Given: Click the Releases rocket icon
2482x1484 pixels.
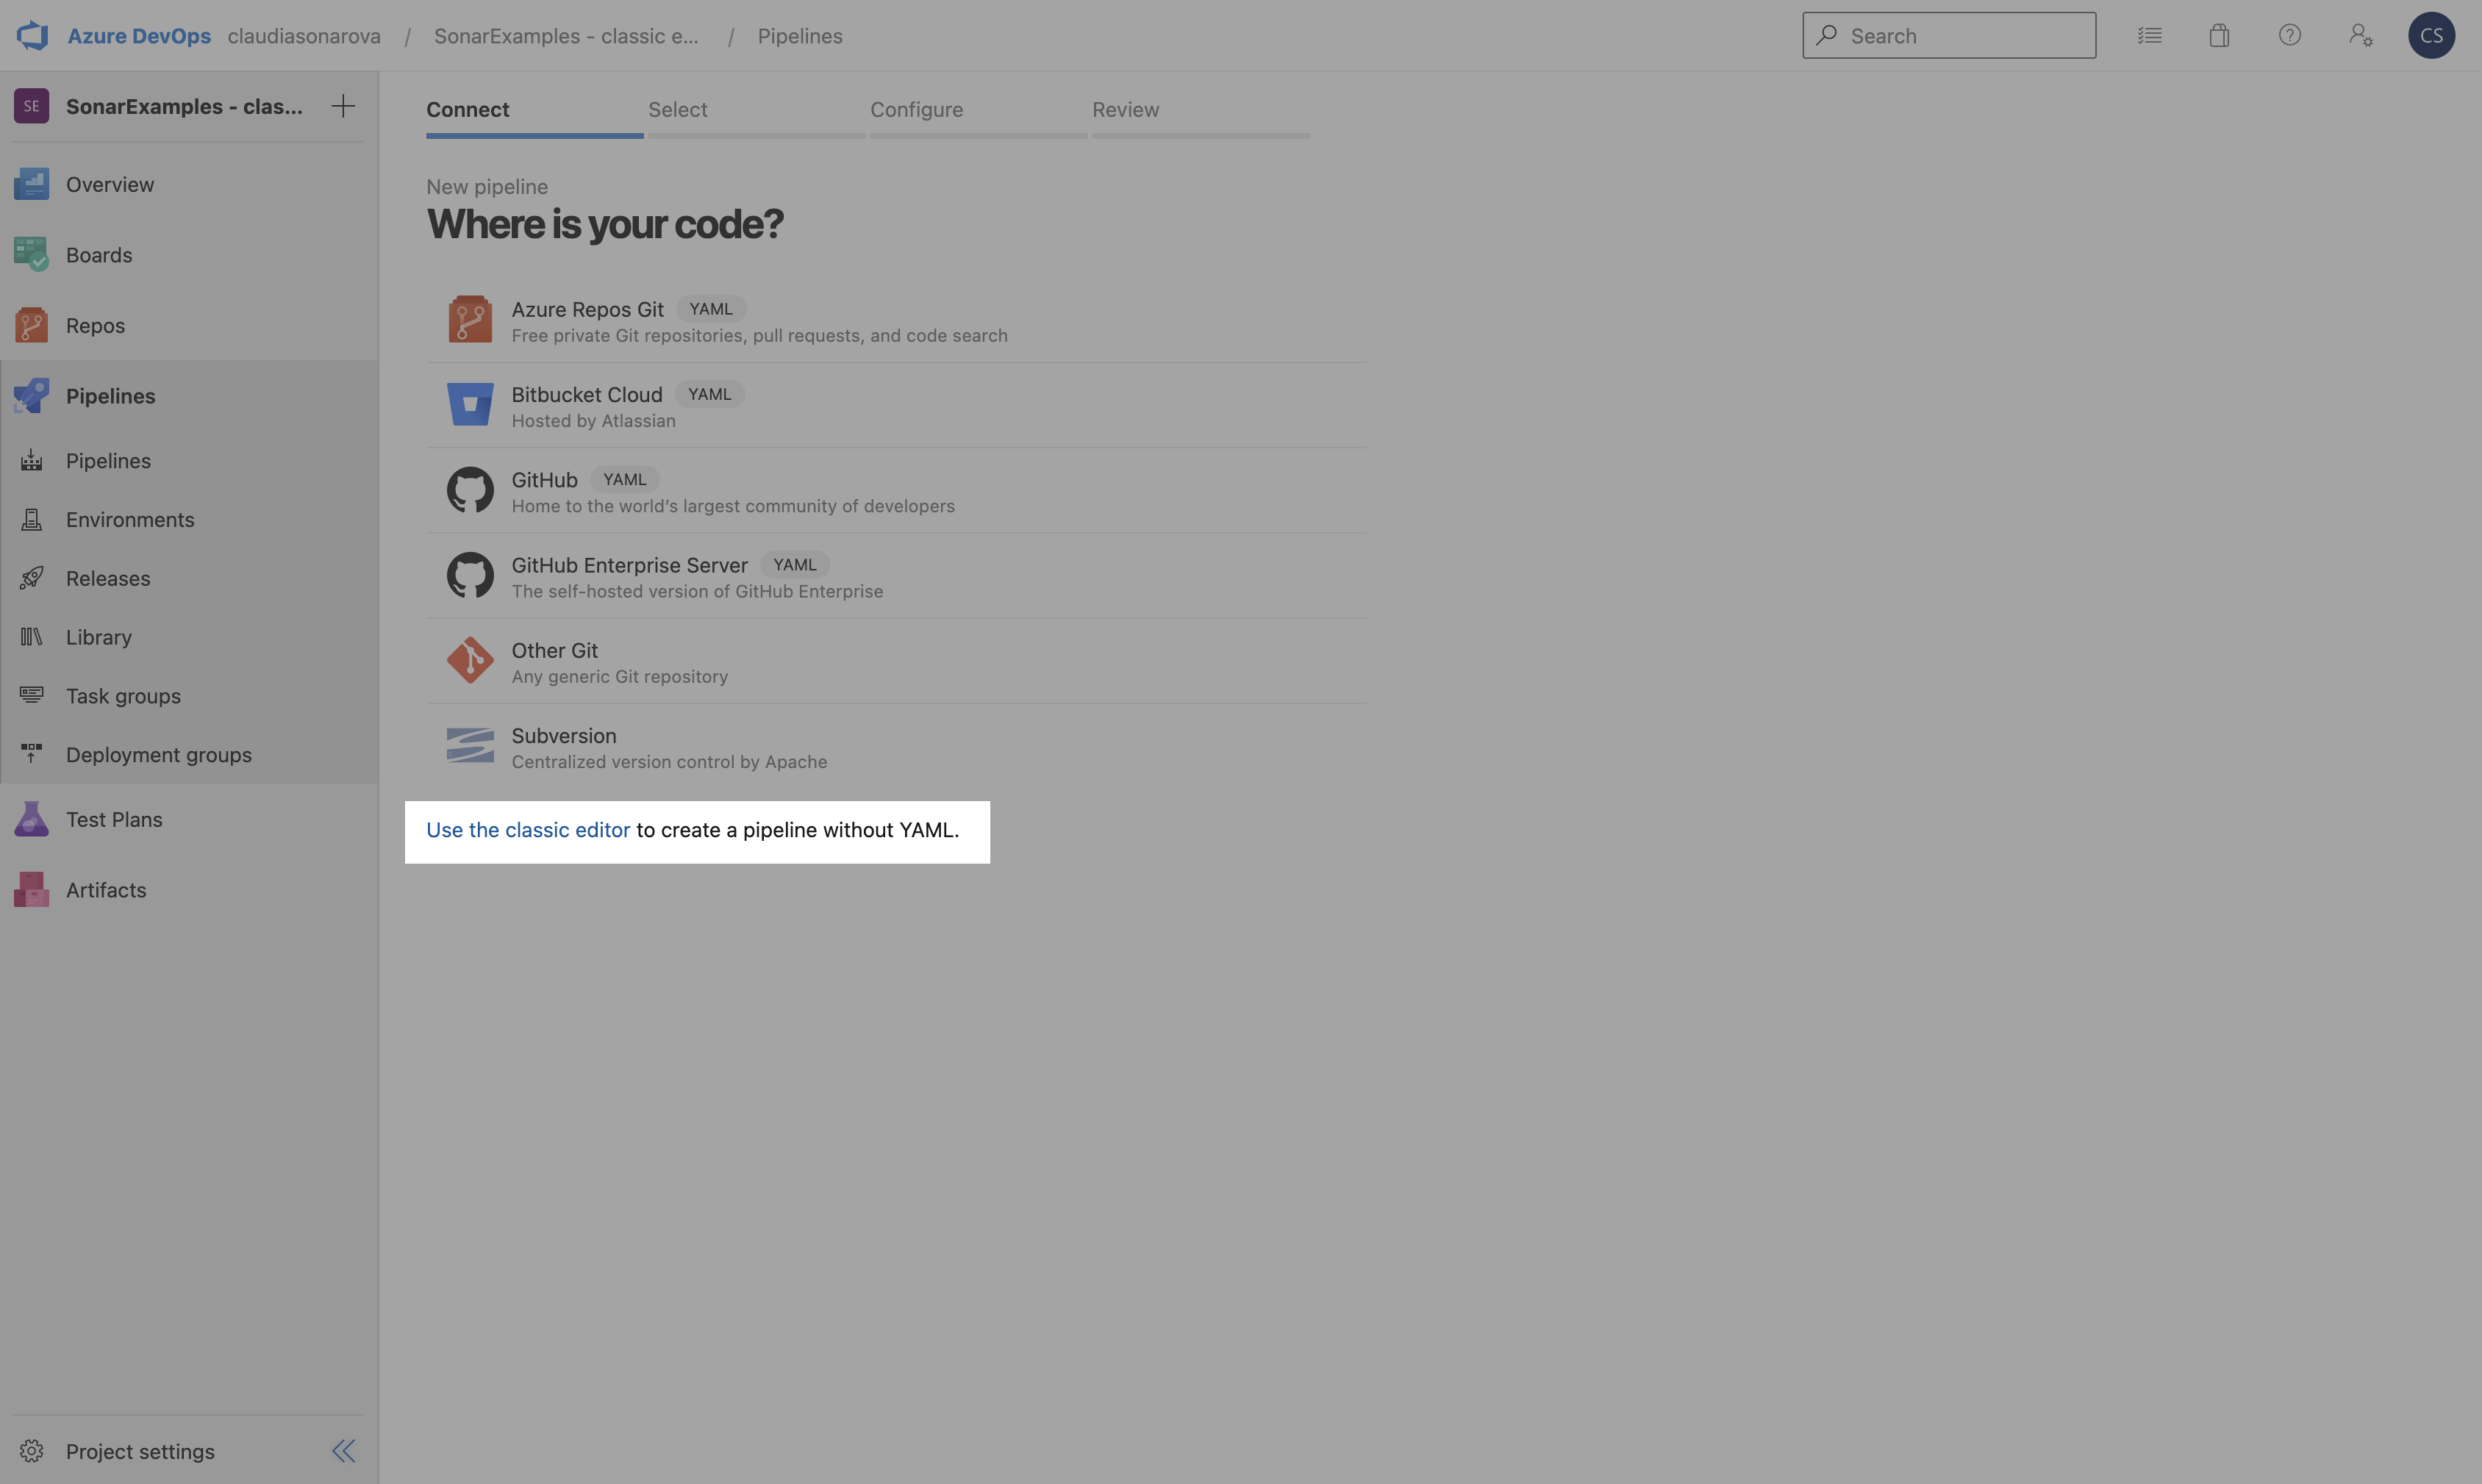Looking at the screenshot, I should [31, 578].
